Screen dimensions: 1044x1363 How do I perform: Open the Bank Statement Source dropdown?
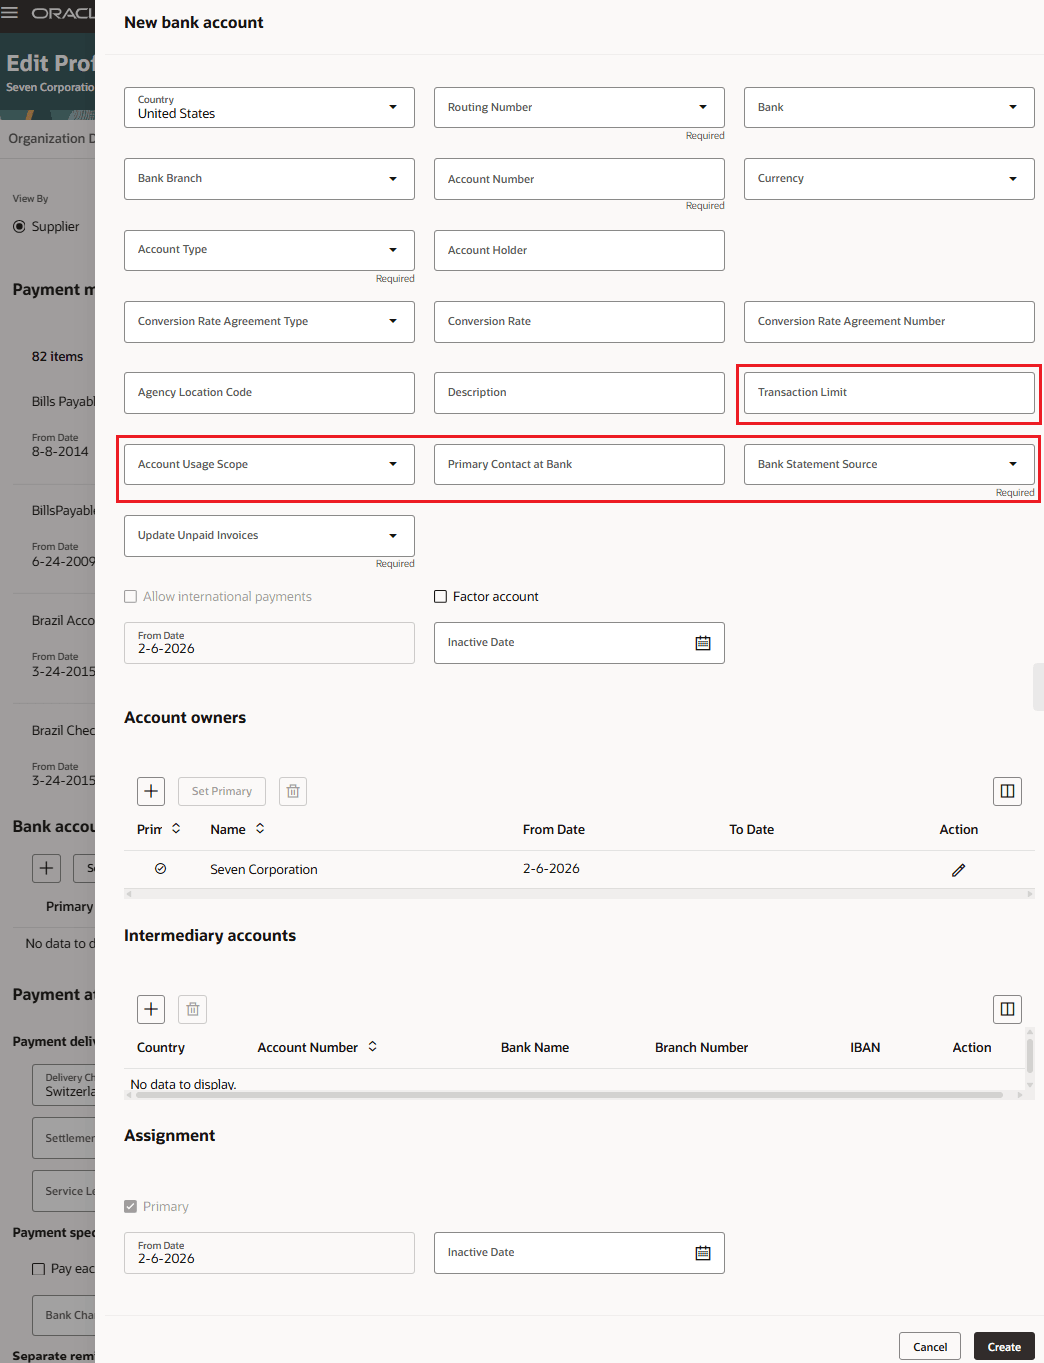(1013, 464)
